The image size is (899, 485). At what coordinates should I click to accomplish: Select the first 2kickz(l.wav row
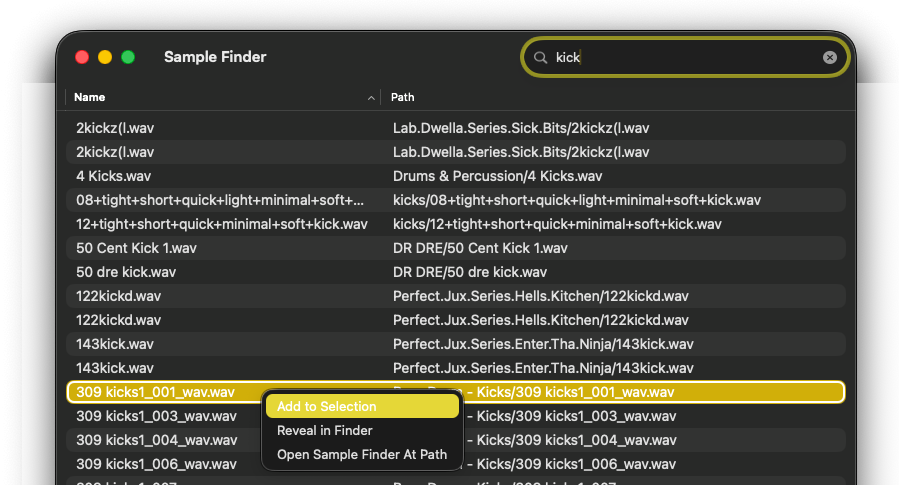pos(455,128)
